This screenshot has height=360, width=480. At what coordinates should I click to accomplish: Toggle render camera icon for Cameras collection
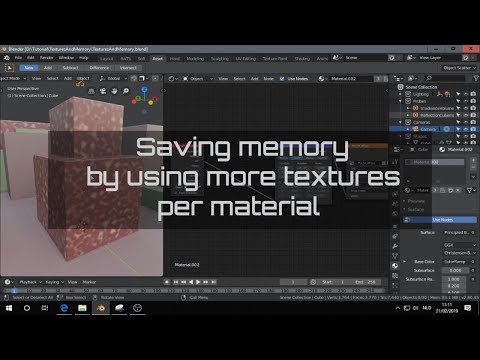click(473, 122)
